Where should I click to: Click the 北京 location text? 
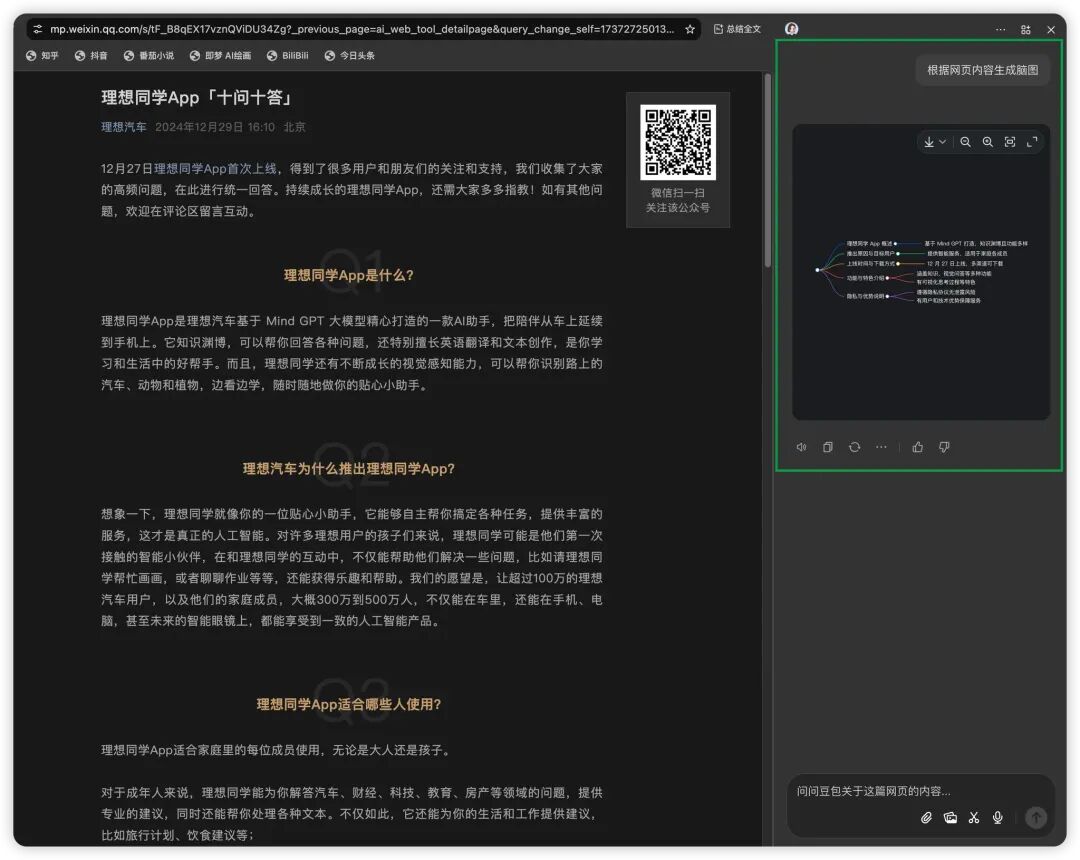point(295,127)
